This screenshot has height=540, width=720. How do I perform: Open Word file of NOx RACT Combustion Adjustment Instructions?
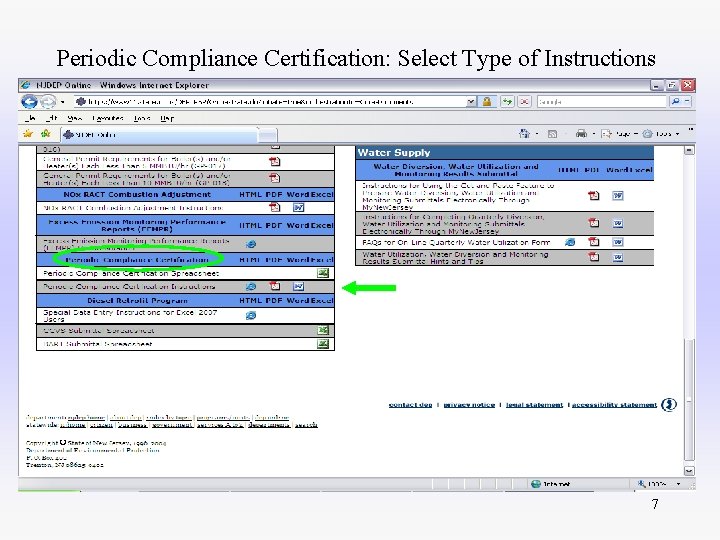298,208
